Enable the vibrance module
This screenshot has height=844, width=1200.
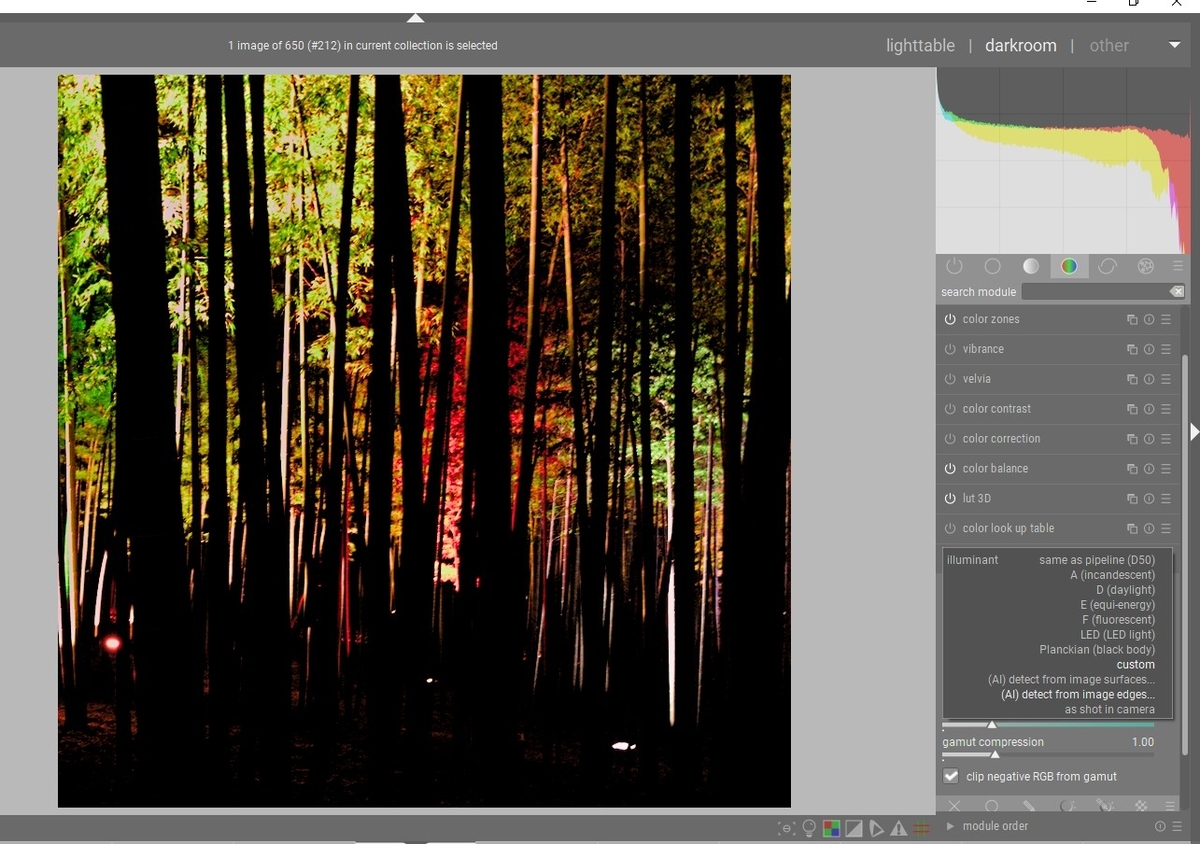click(x=950, y=349)
